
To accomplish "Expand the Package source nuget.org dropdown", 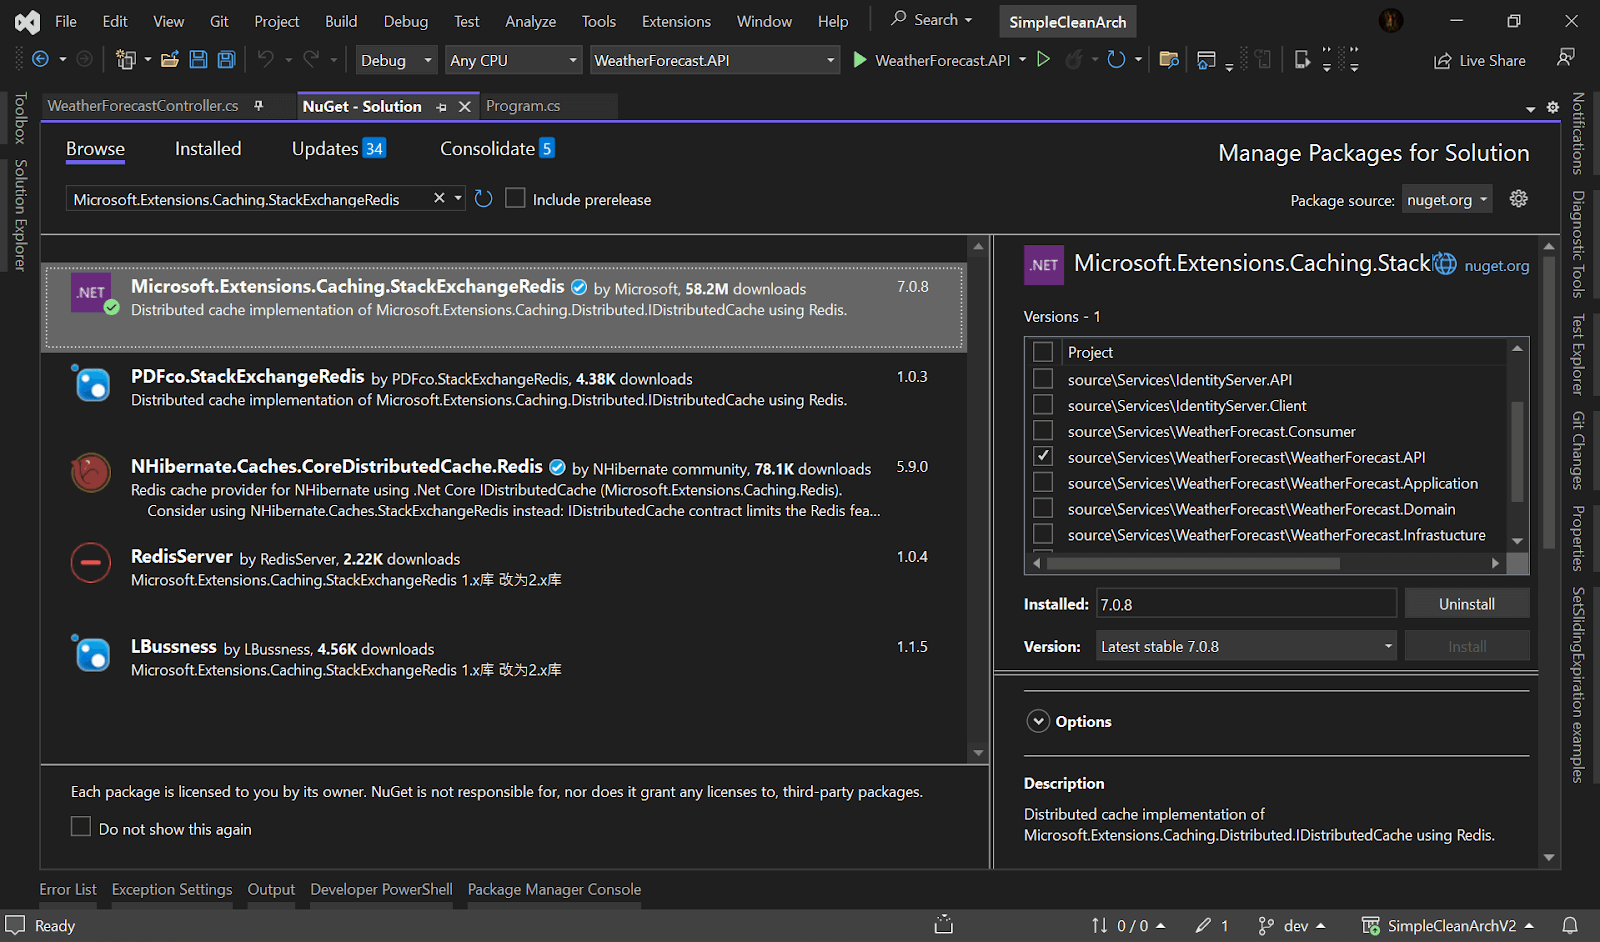I will [1447, 200].
